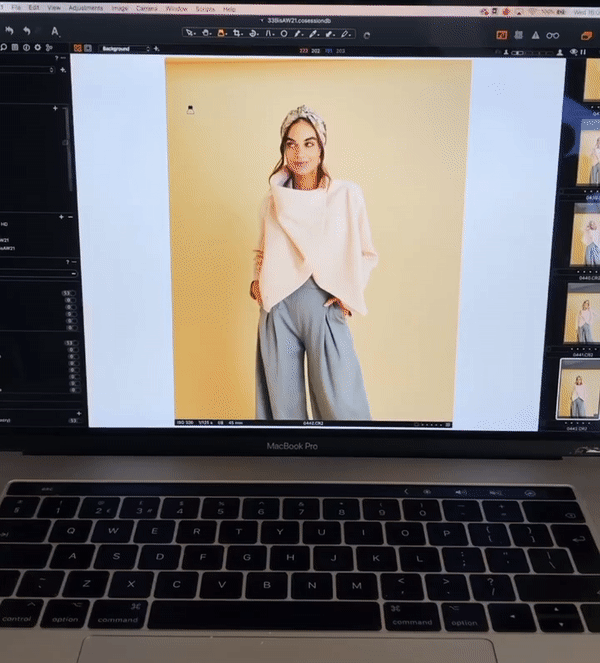
Task: Select the Annotations pencil tool
Action: coord(346,34)
